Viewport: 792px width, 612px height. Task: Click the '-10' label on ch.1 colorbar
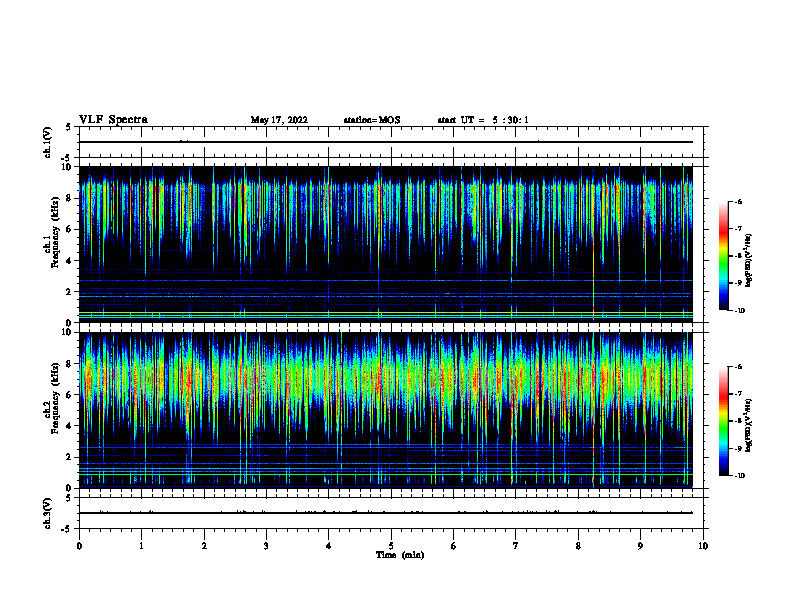(740, 311)
